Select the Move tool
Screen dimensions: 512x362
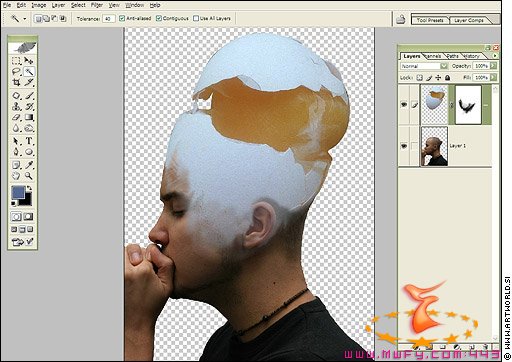coord(29,61)
